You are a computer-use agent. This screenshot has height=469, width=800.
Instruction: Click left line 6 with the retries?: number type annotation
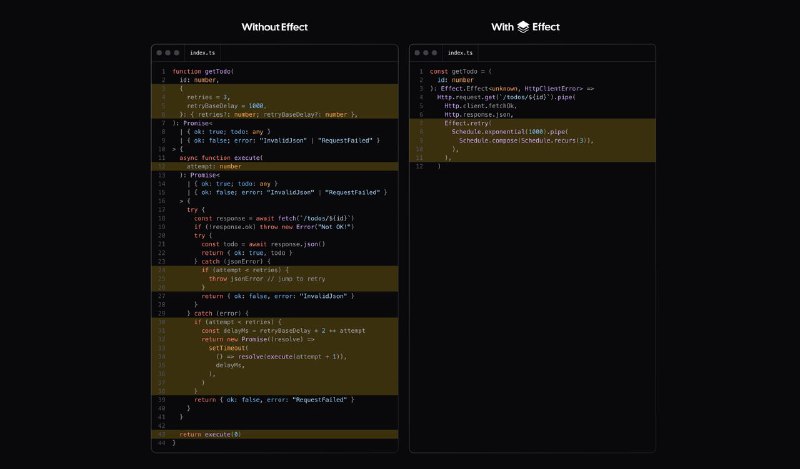click(x=268, y=114)
